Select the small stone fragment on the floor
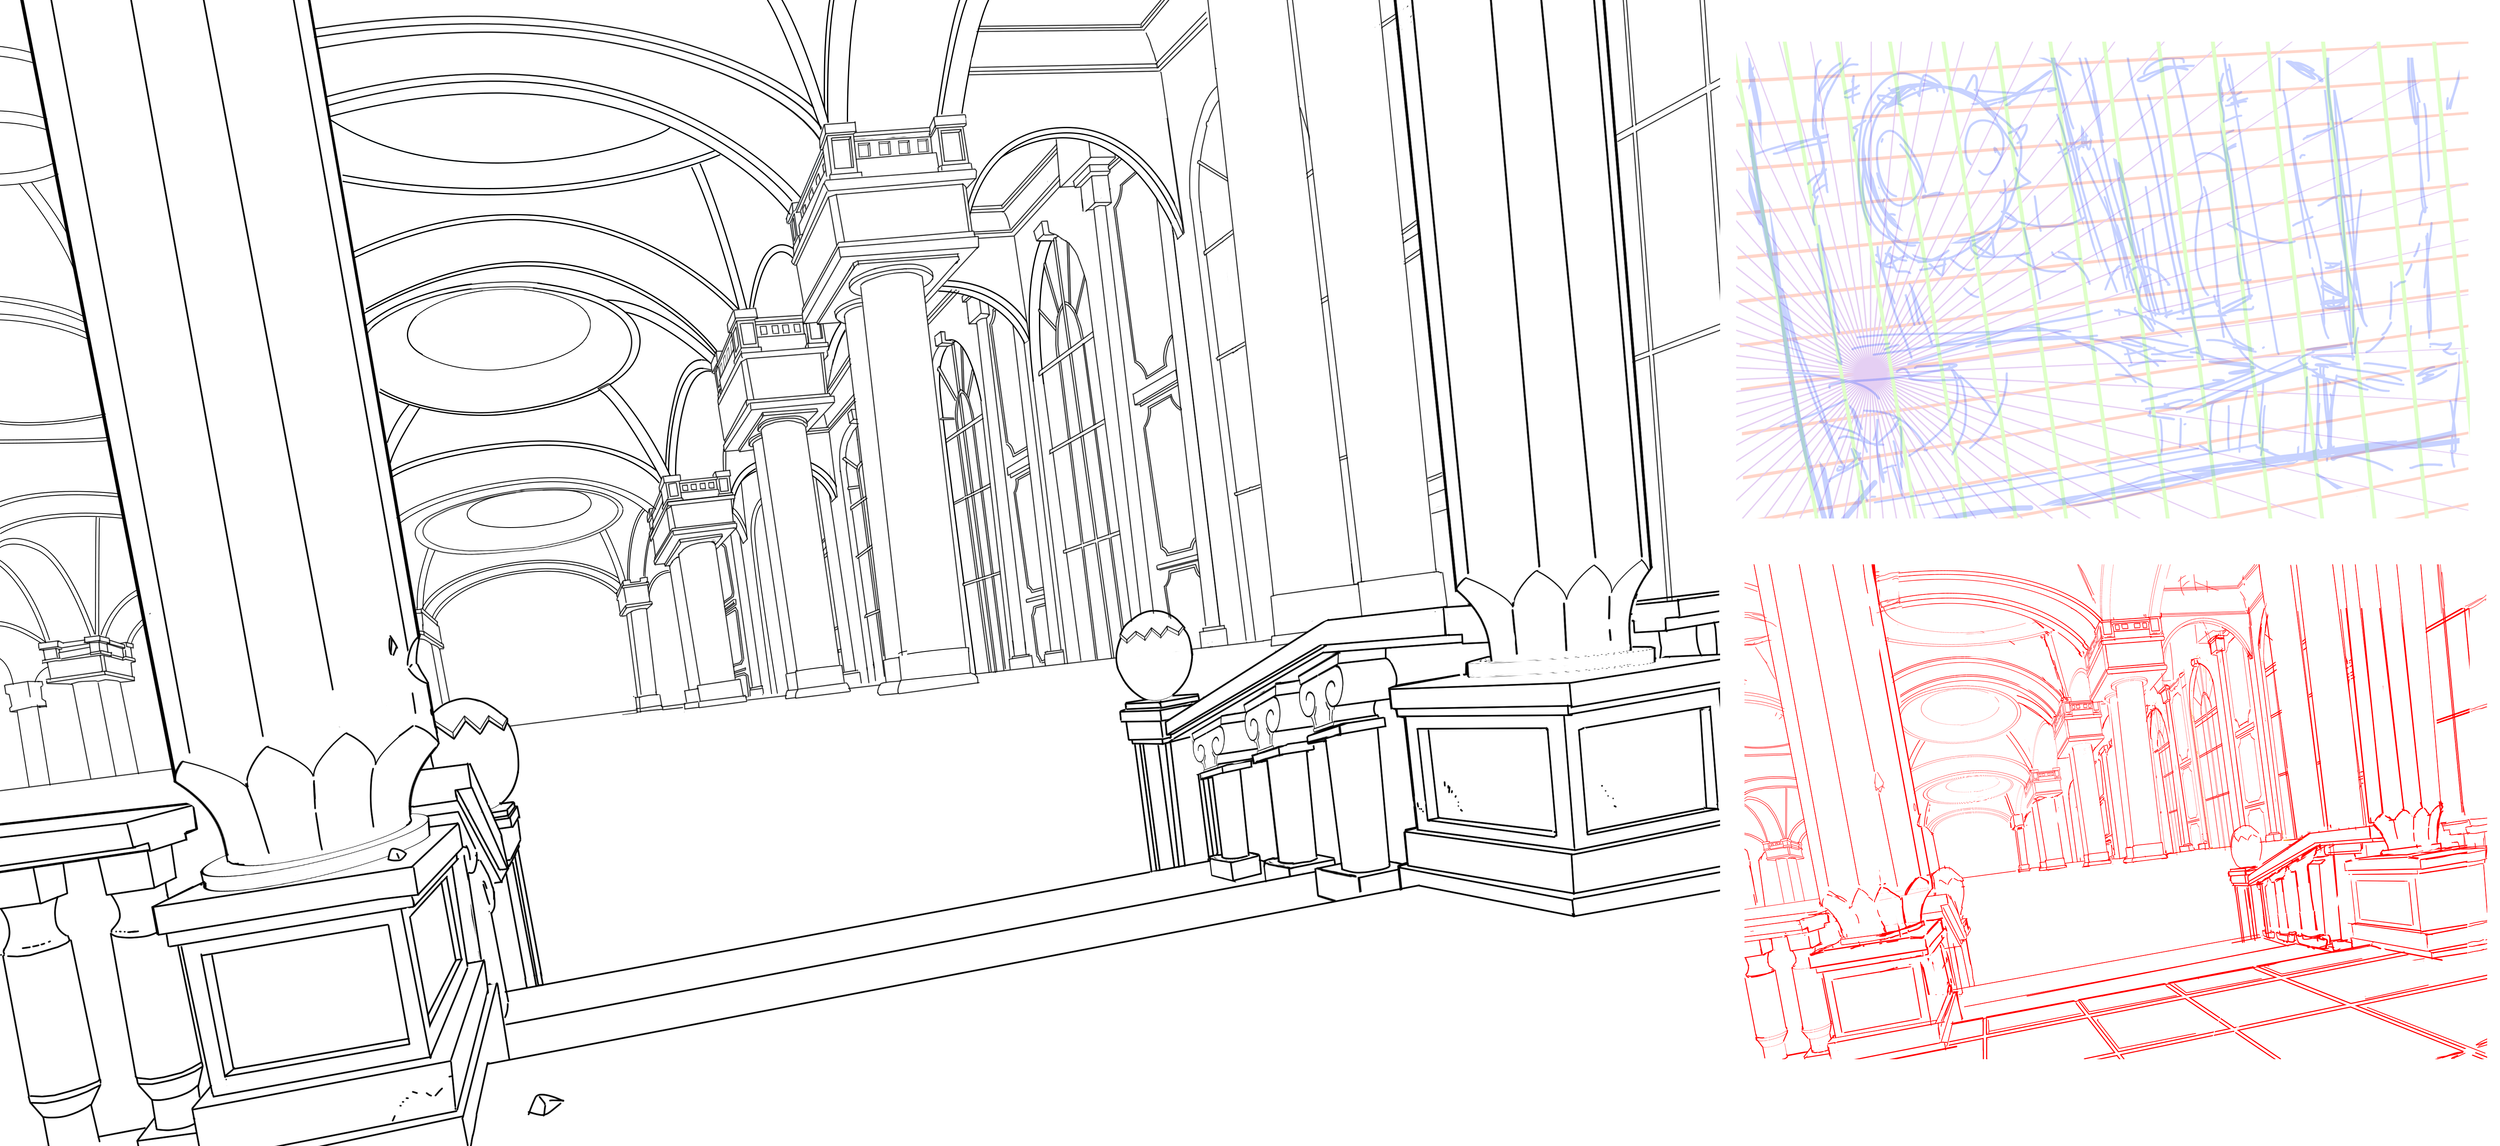 (x=544, y=1104)
